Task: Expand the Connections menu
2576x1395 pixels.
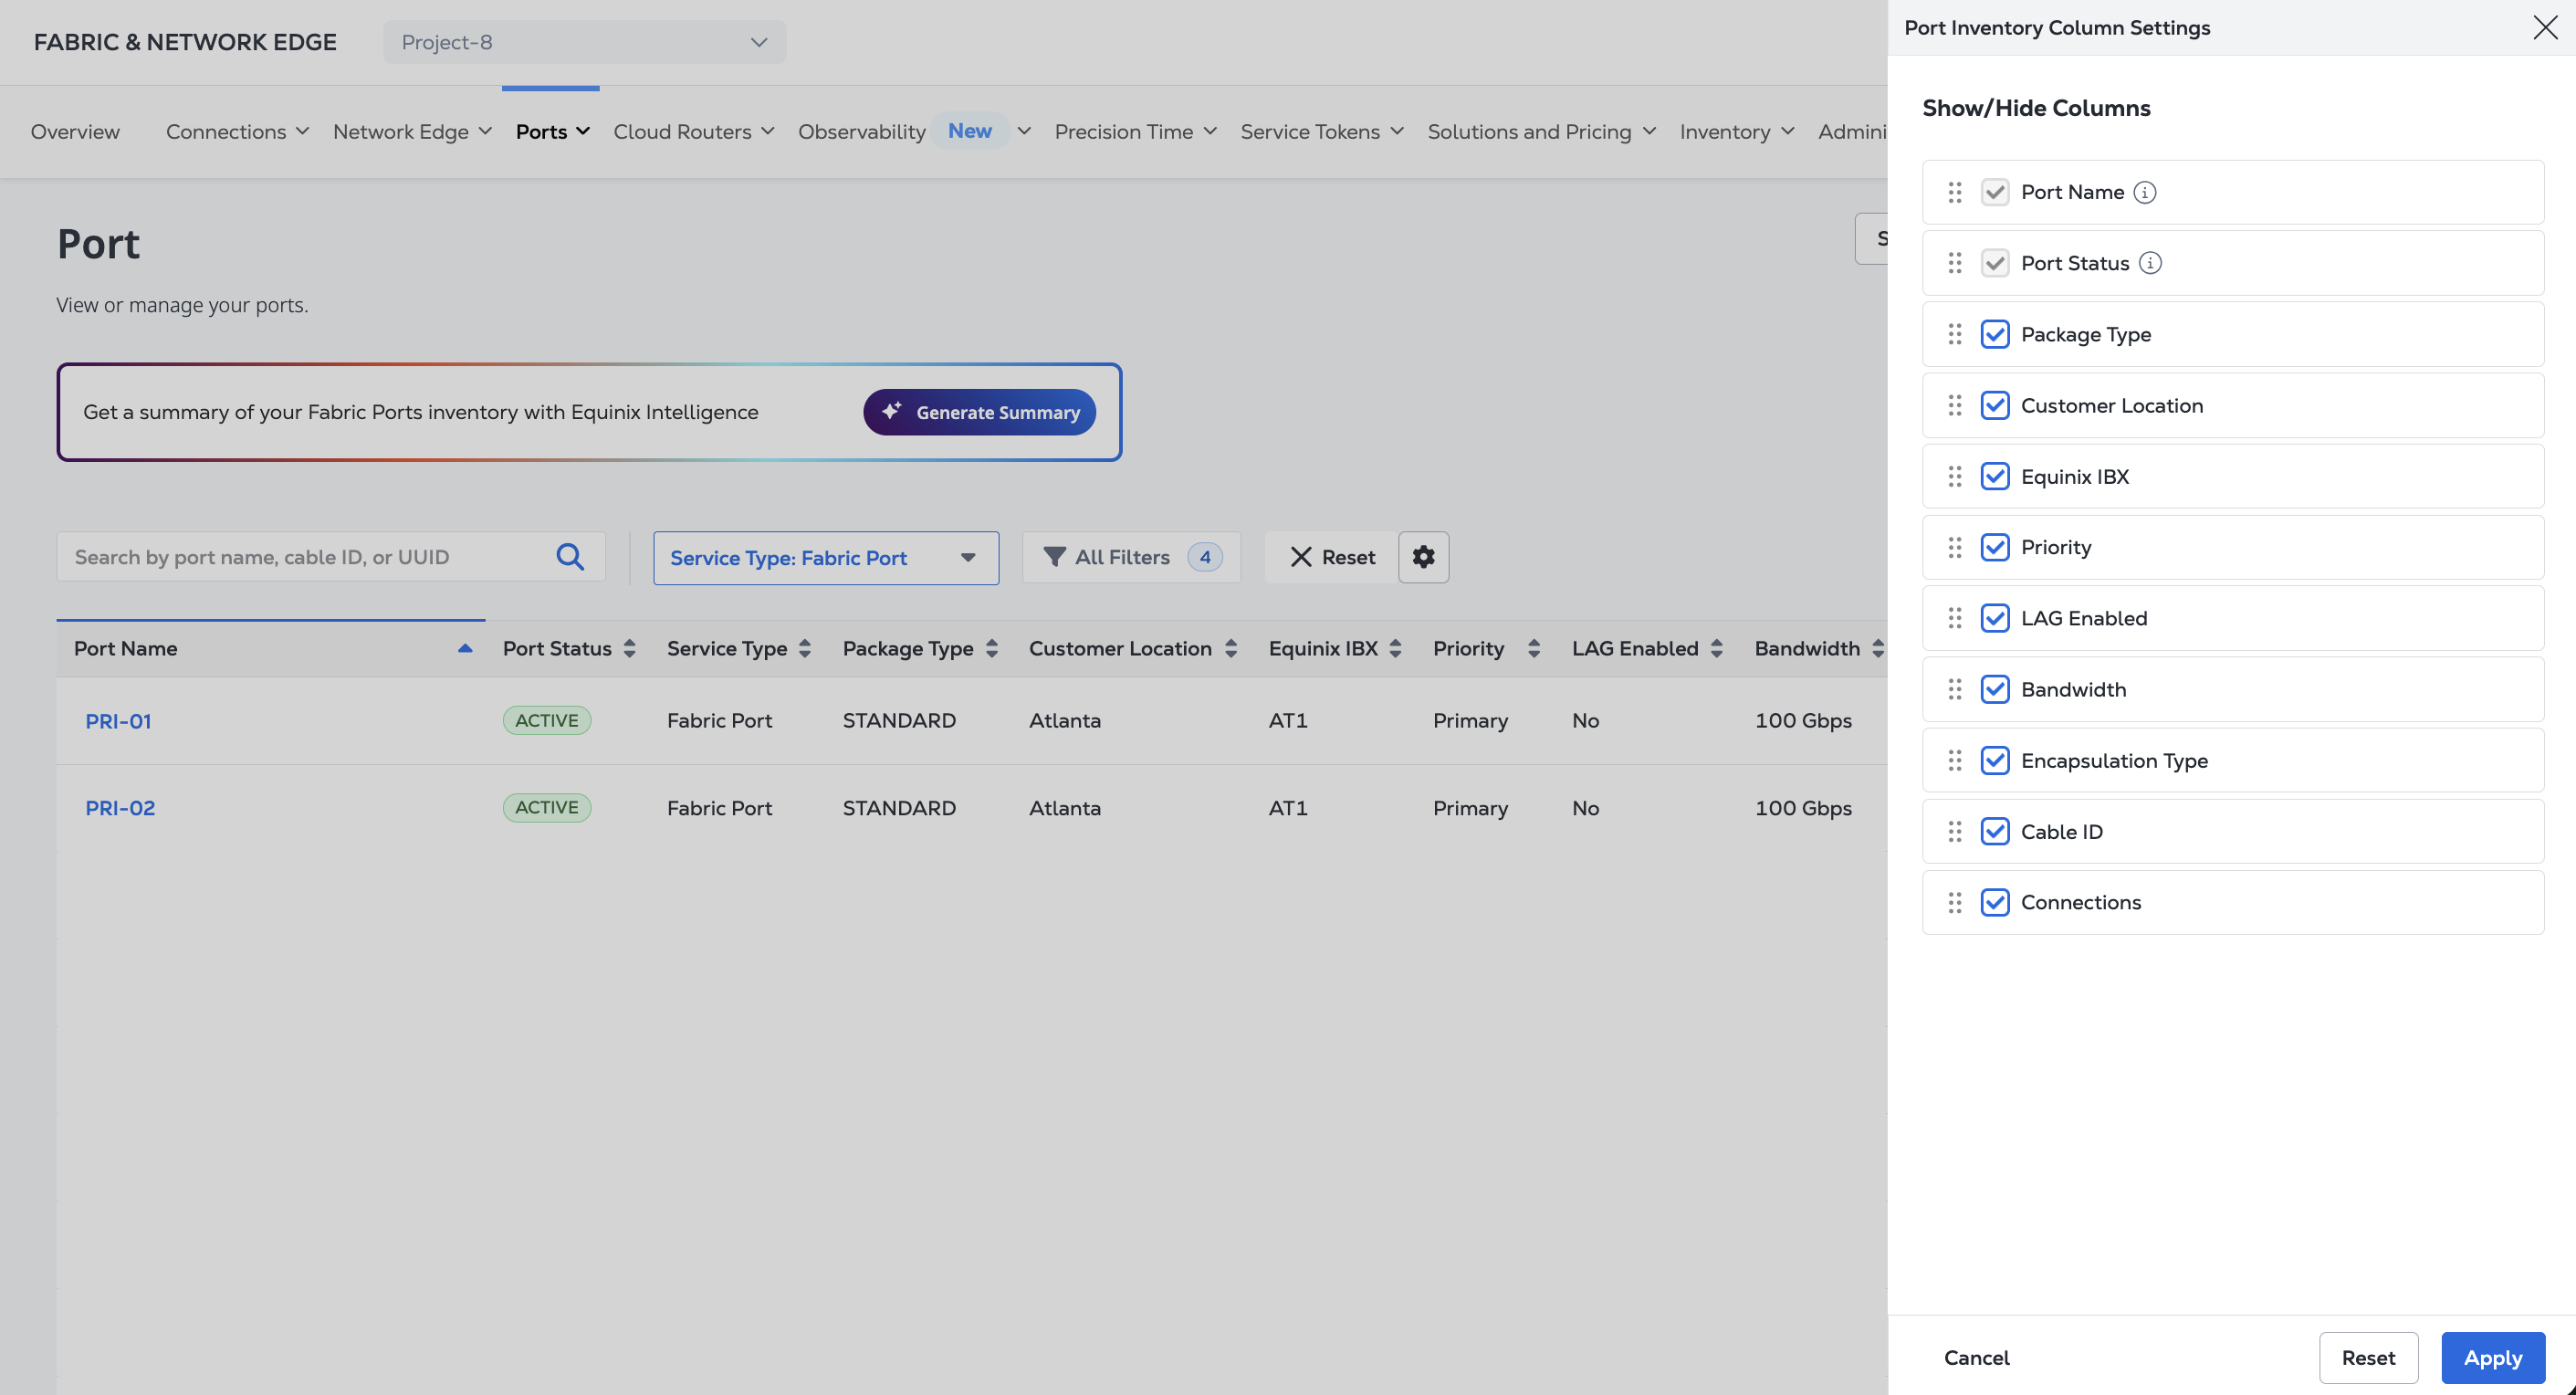Action: (x=237, y=131)
